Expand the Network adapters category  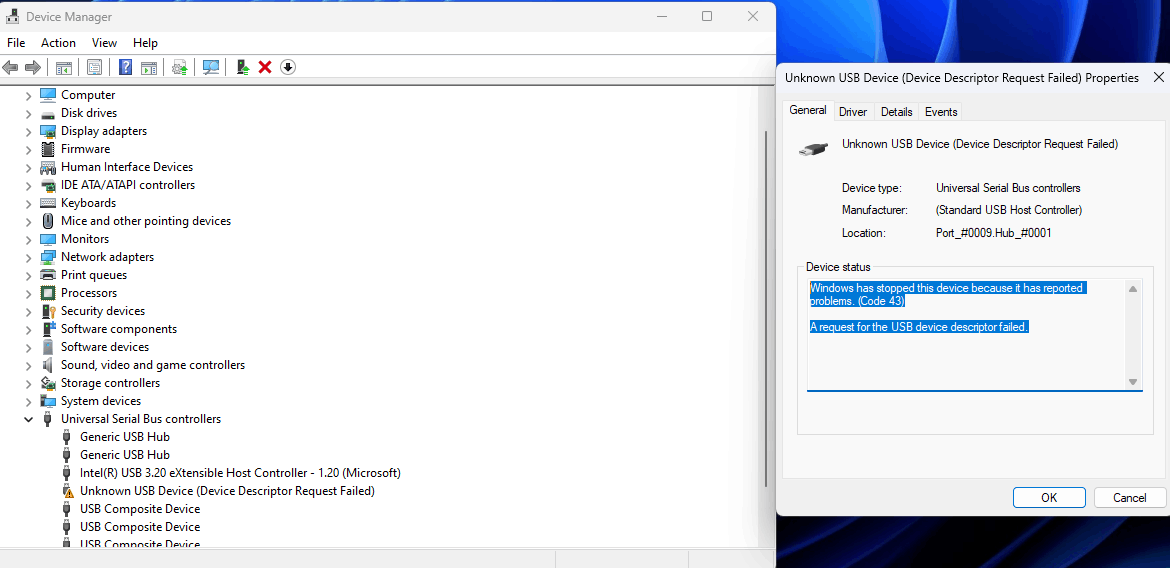pos(28,257)
